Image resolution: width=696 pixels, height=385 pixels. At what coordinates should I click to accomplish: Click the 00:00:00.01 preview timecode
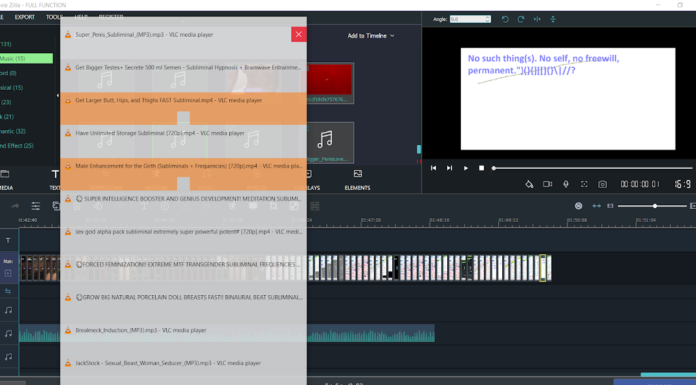(640, 184)
